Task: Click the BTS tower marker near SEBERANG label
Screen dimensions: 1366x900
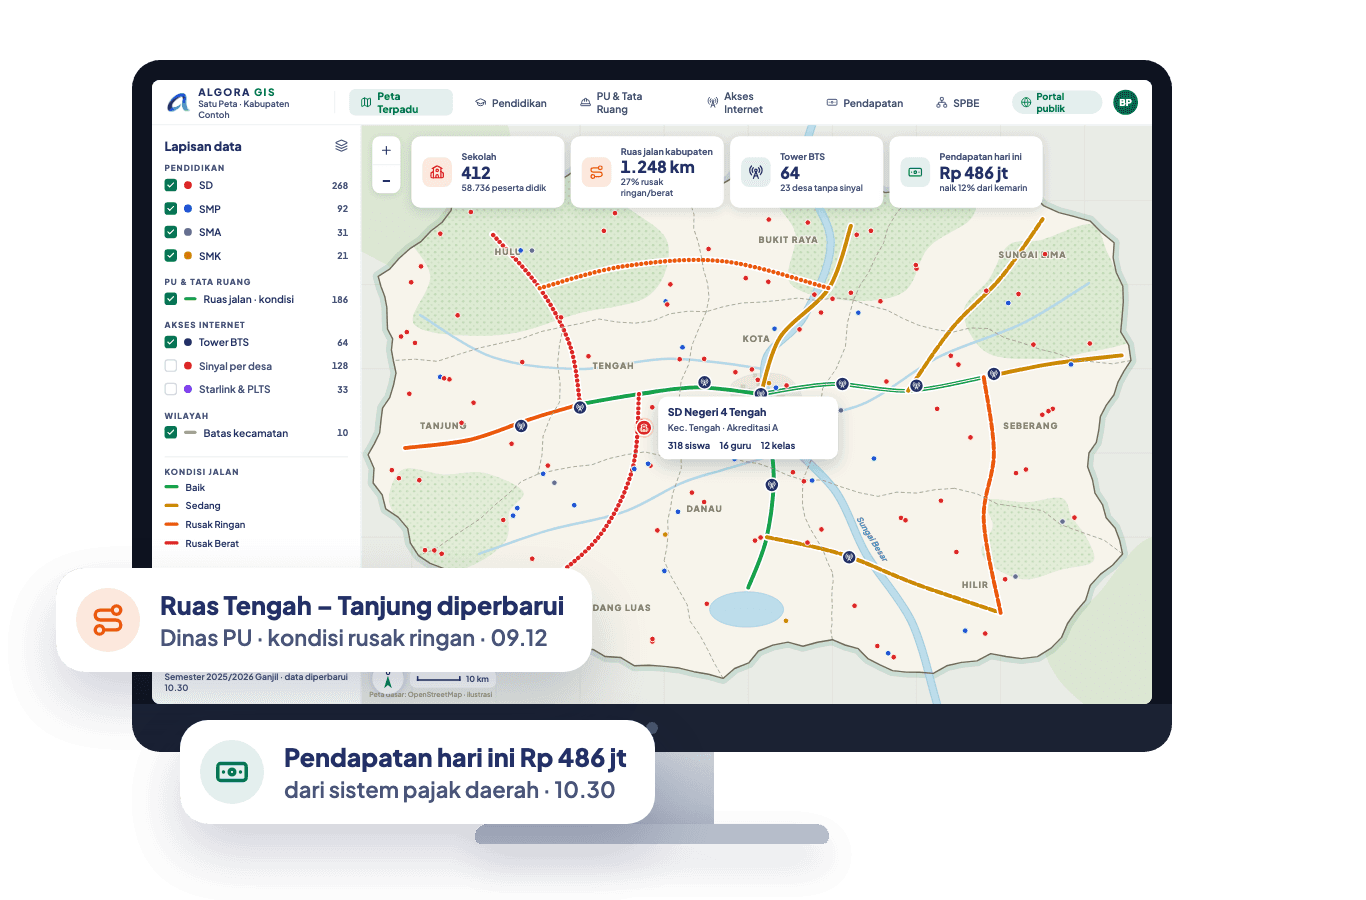Action: 994,374
